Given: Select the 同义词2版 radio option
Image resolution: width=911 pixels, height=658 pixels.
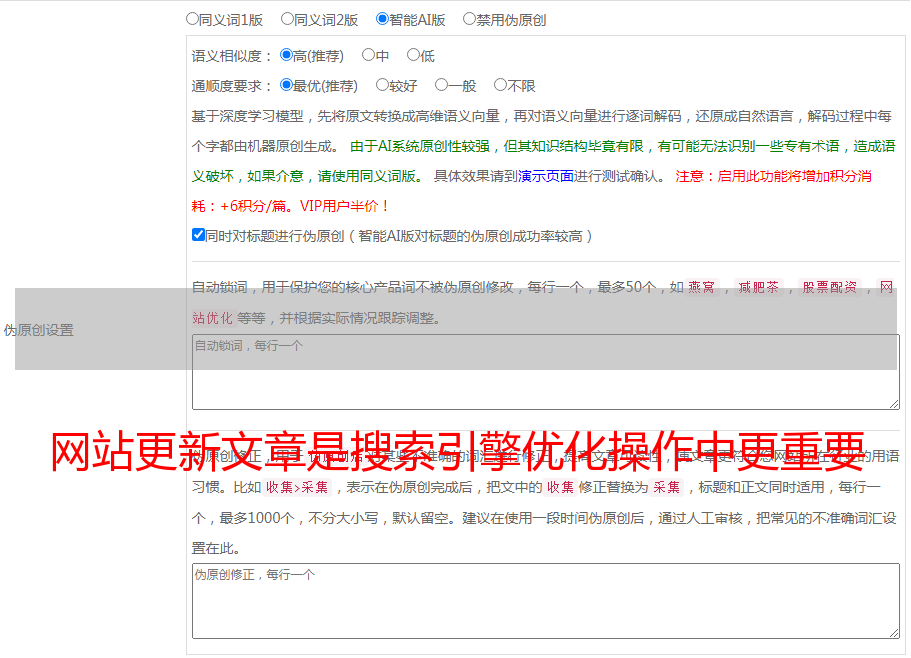Looking at the screenshot, I should [x=287, y=19].
